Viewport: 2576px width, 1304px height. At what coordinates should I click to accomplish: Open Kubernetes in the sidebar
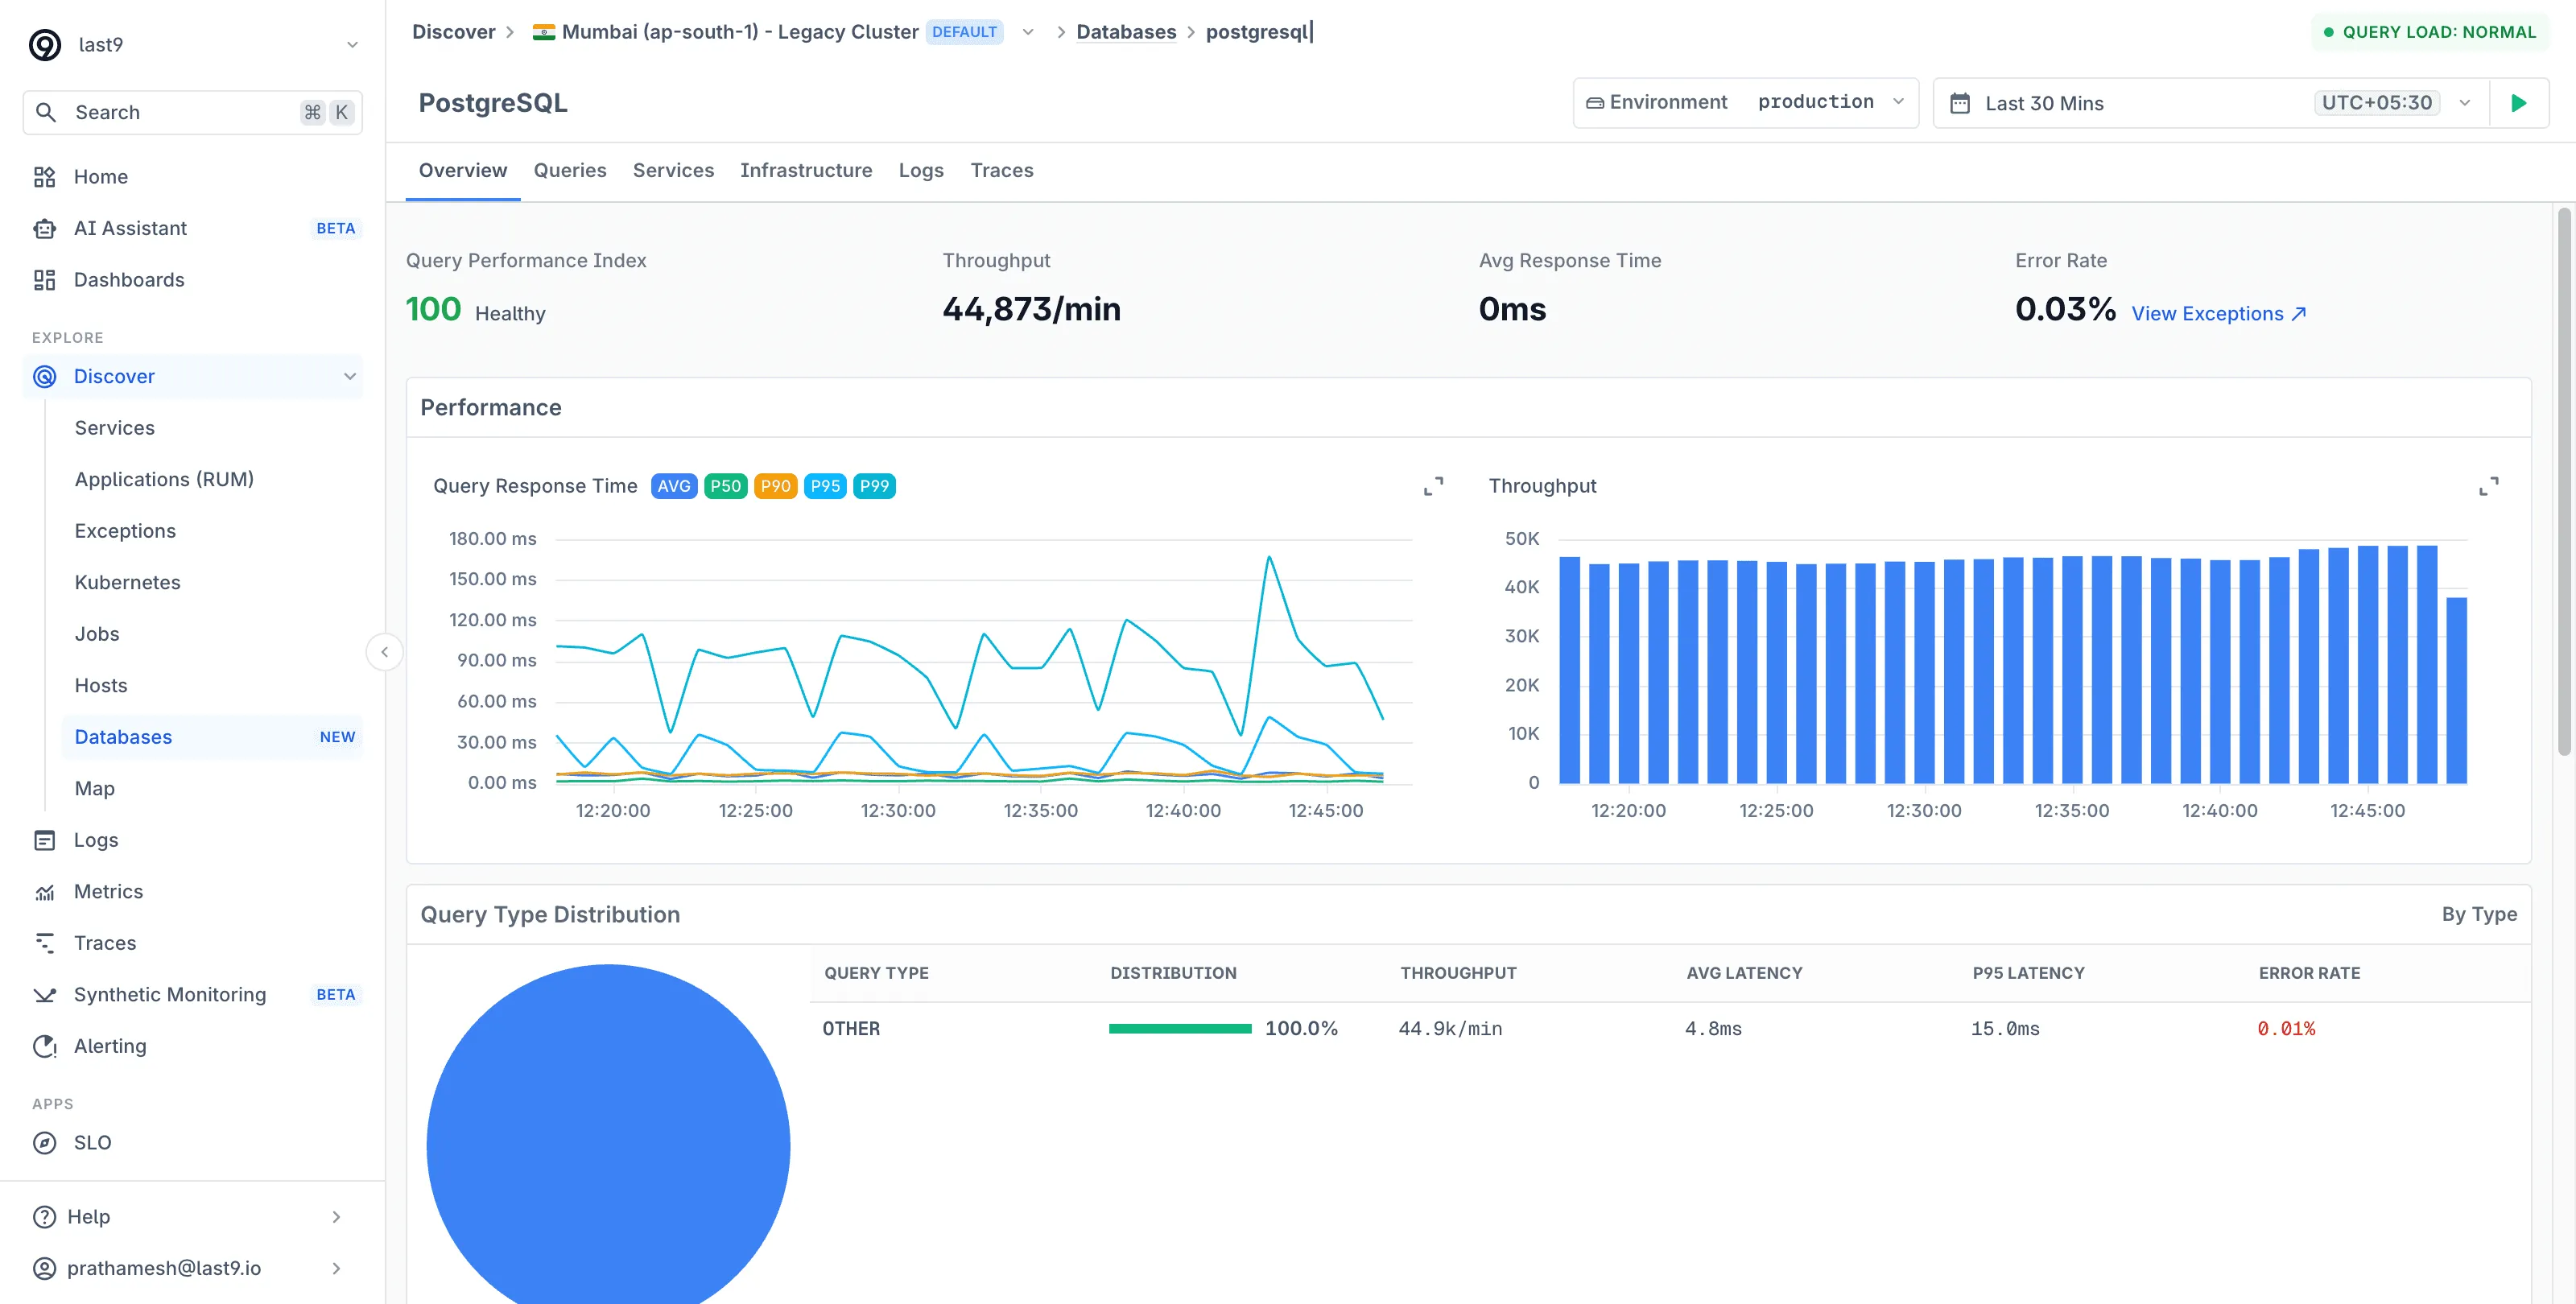pos(127,582)
